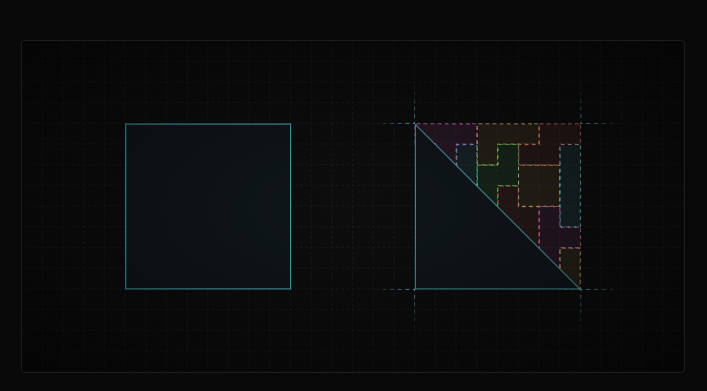Click the midpoint of the triangle's hypotenuse edge

tap(498, 207)
